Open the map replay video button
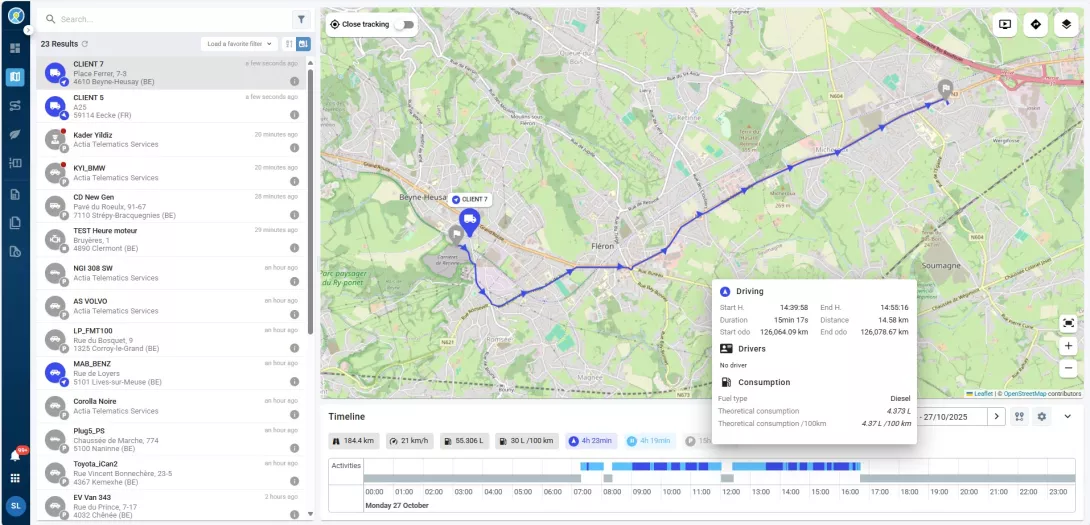The image size is (1090, 525). [1004, 24]
